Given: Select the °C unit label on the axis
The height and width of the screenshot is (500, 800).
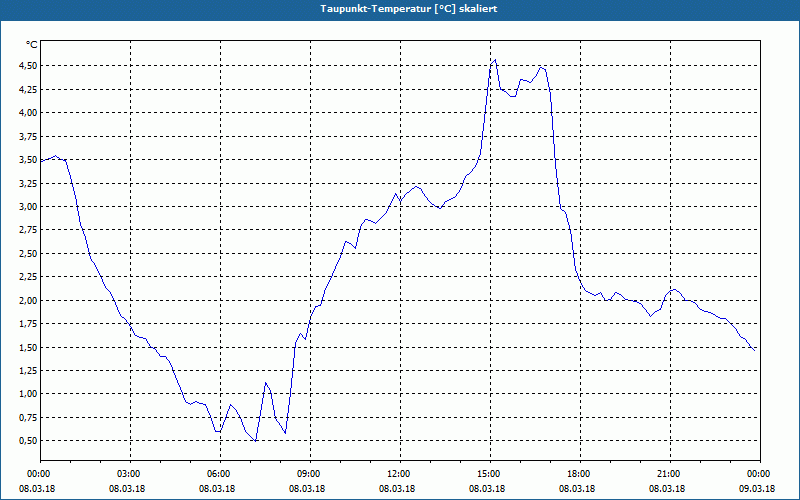Looking at the screenshot, I should pyautogui.click(x=32, y=45).
